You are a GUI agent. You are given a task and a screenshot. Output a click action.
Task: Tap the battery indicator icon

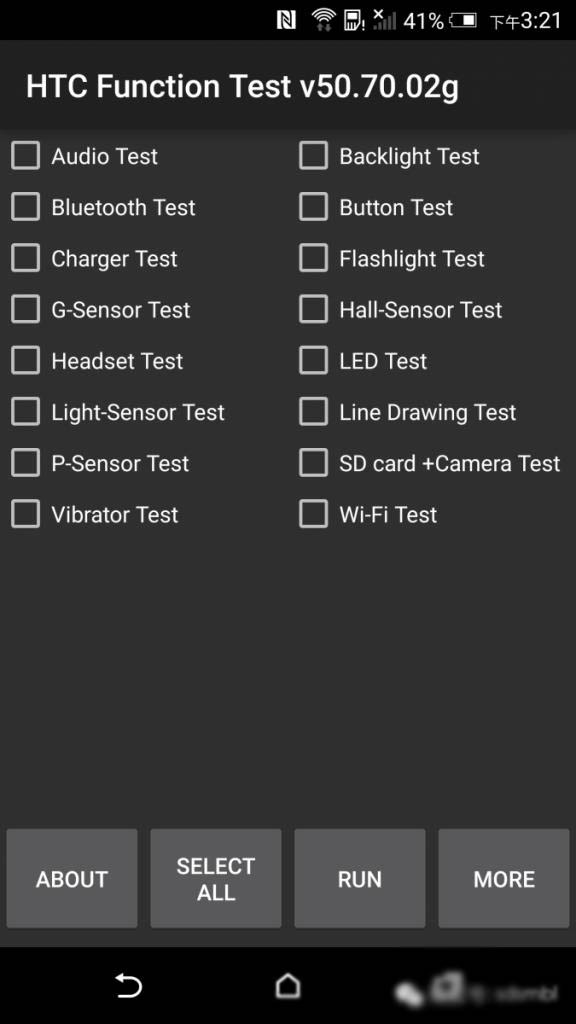click(x=463, y=21)
